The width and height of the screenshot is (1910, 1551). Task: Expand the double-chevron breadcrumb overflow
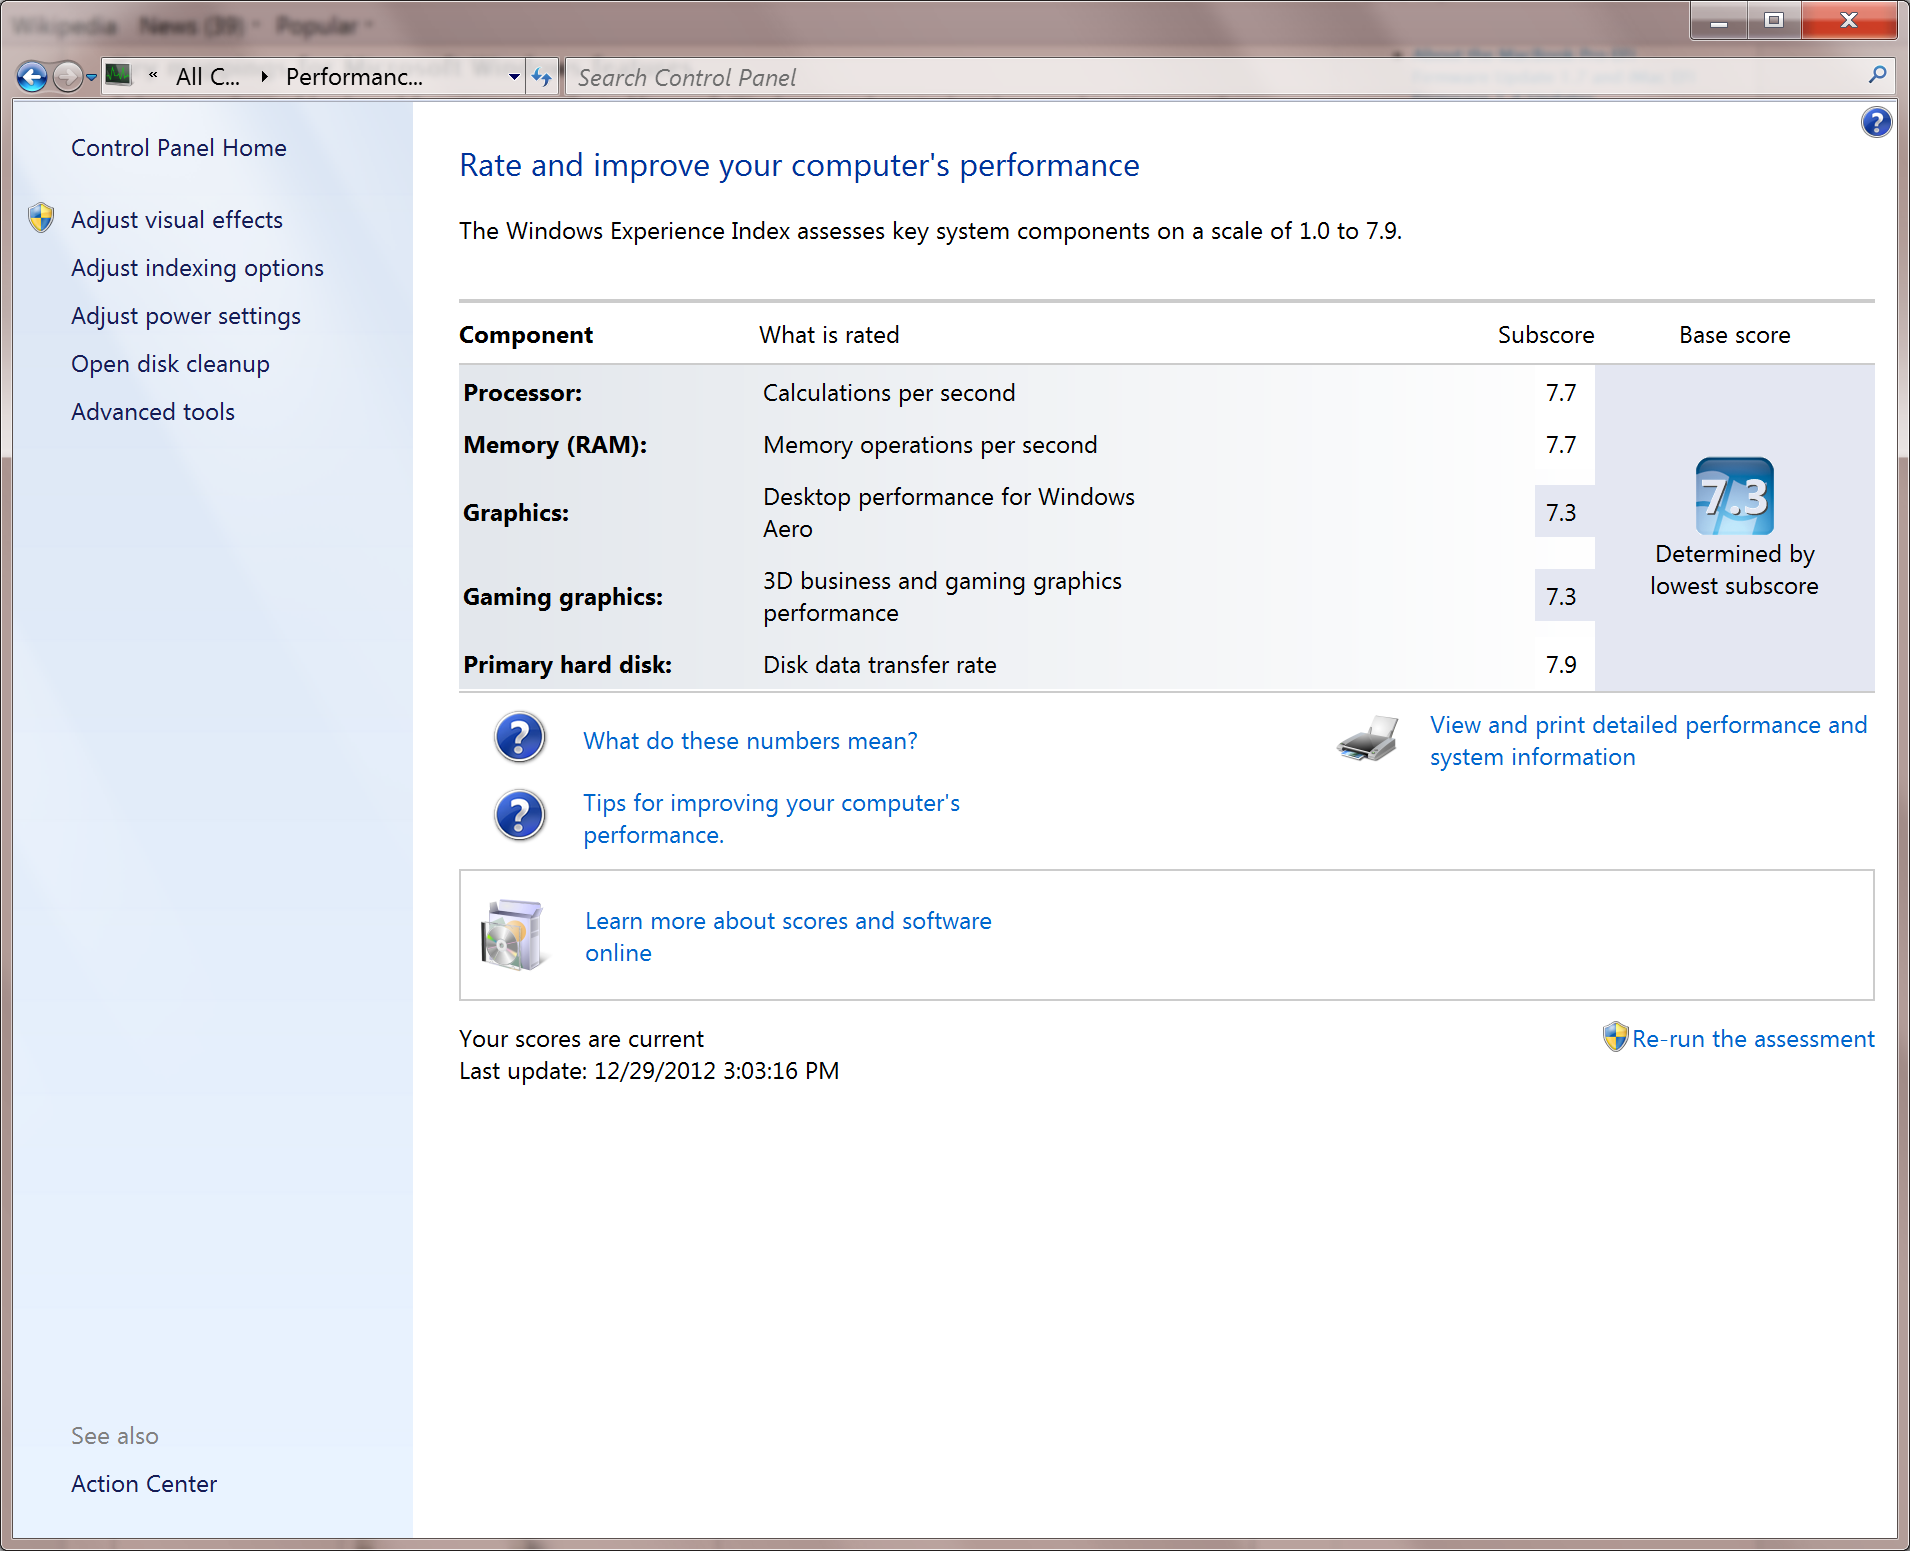pyautogui.click(x=153, y=76)
